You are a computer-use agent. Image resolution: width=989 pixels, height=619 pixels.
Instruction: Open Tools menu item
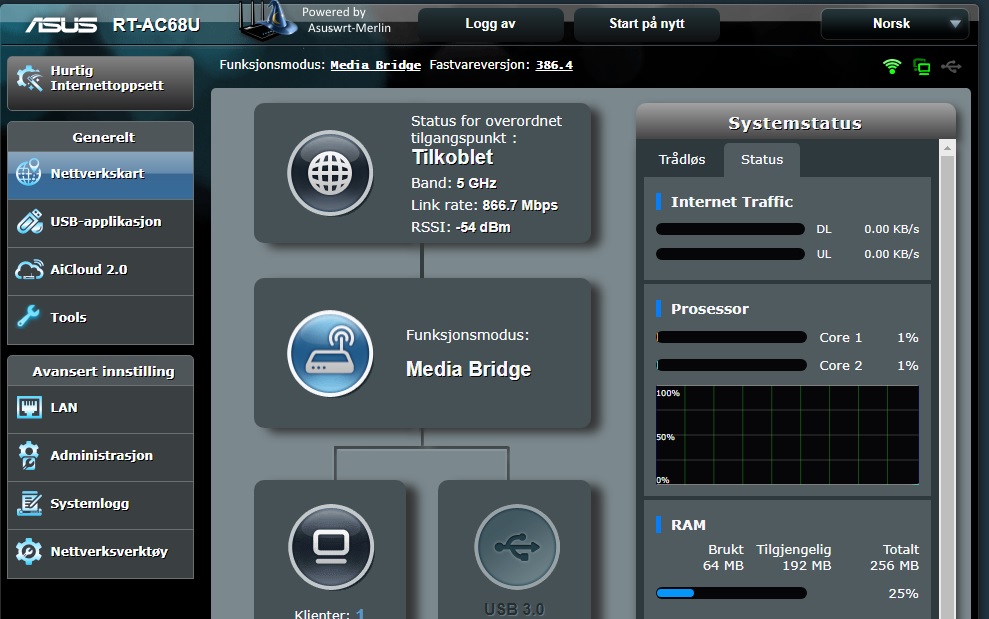coord(100,319)
